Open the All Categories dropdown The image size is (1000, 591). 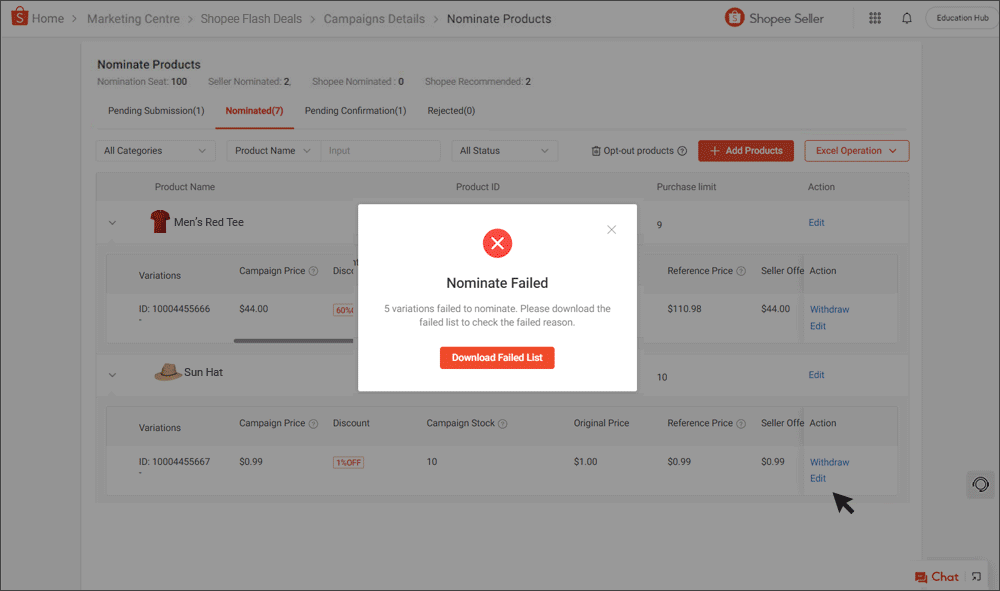click(x=155, y=150)
